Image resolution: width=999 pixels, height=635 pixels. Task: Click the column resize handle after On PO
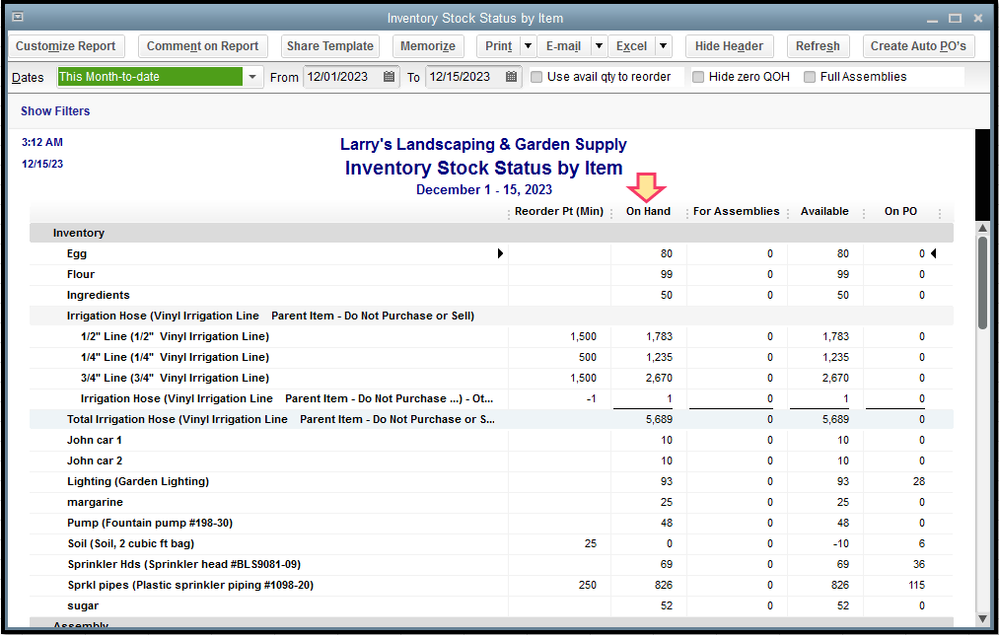pos(939,212)
